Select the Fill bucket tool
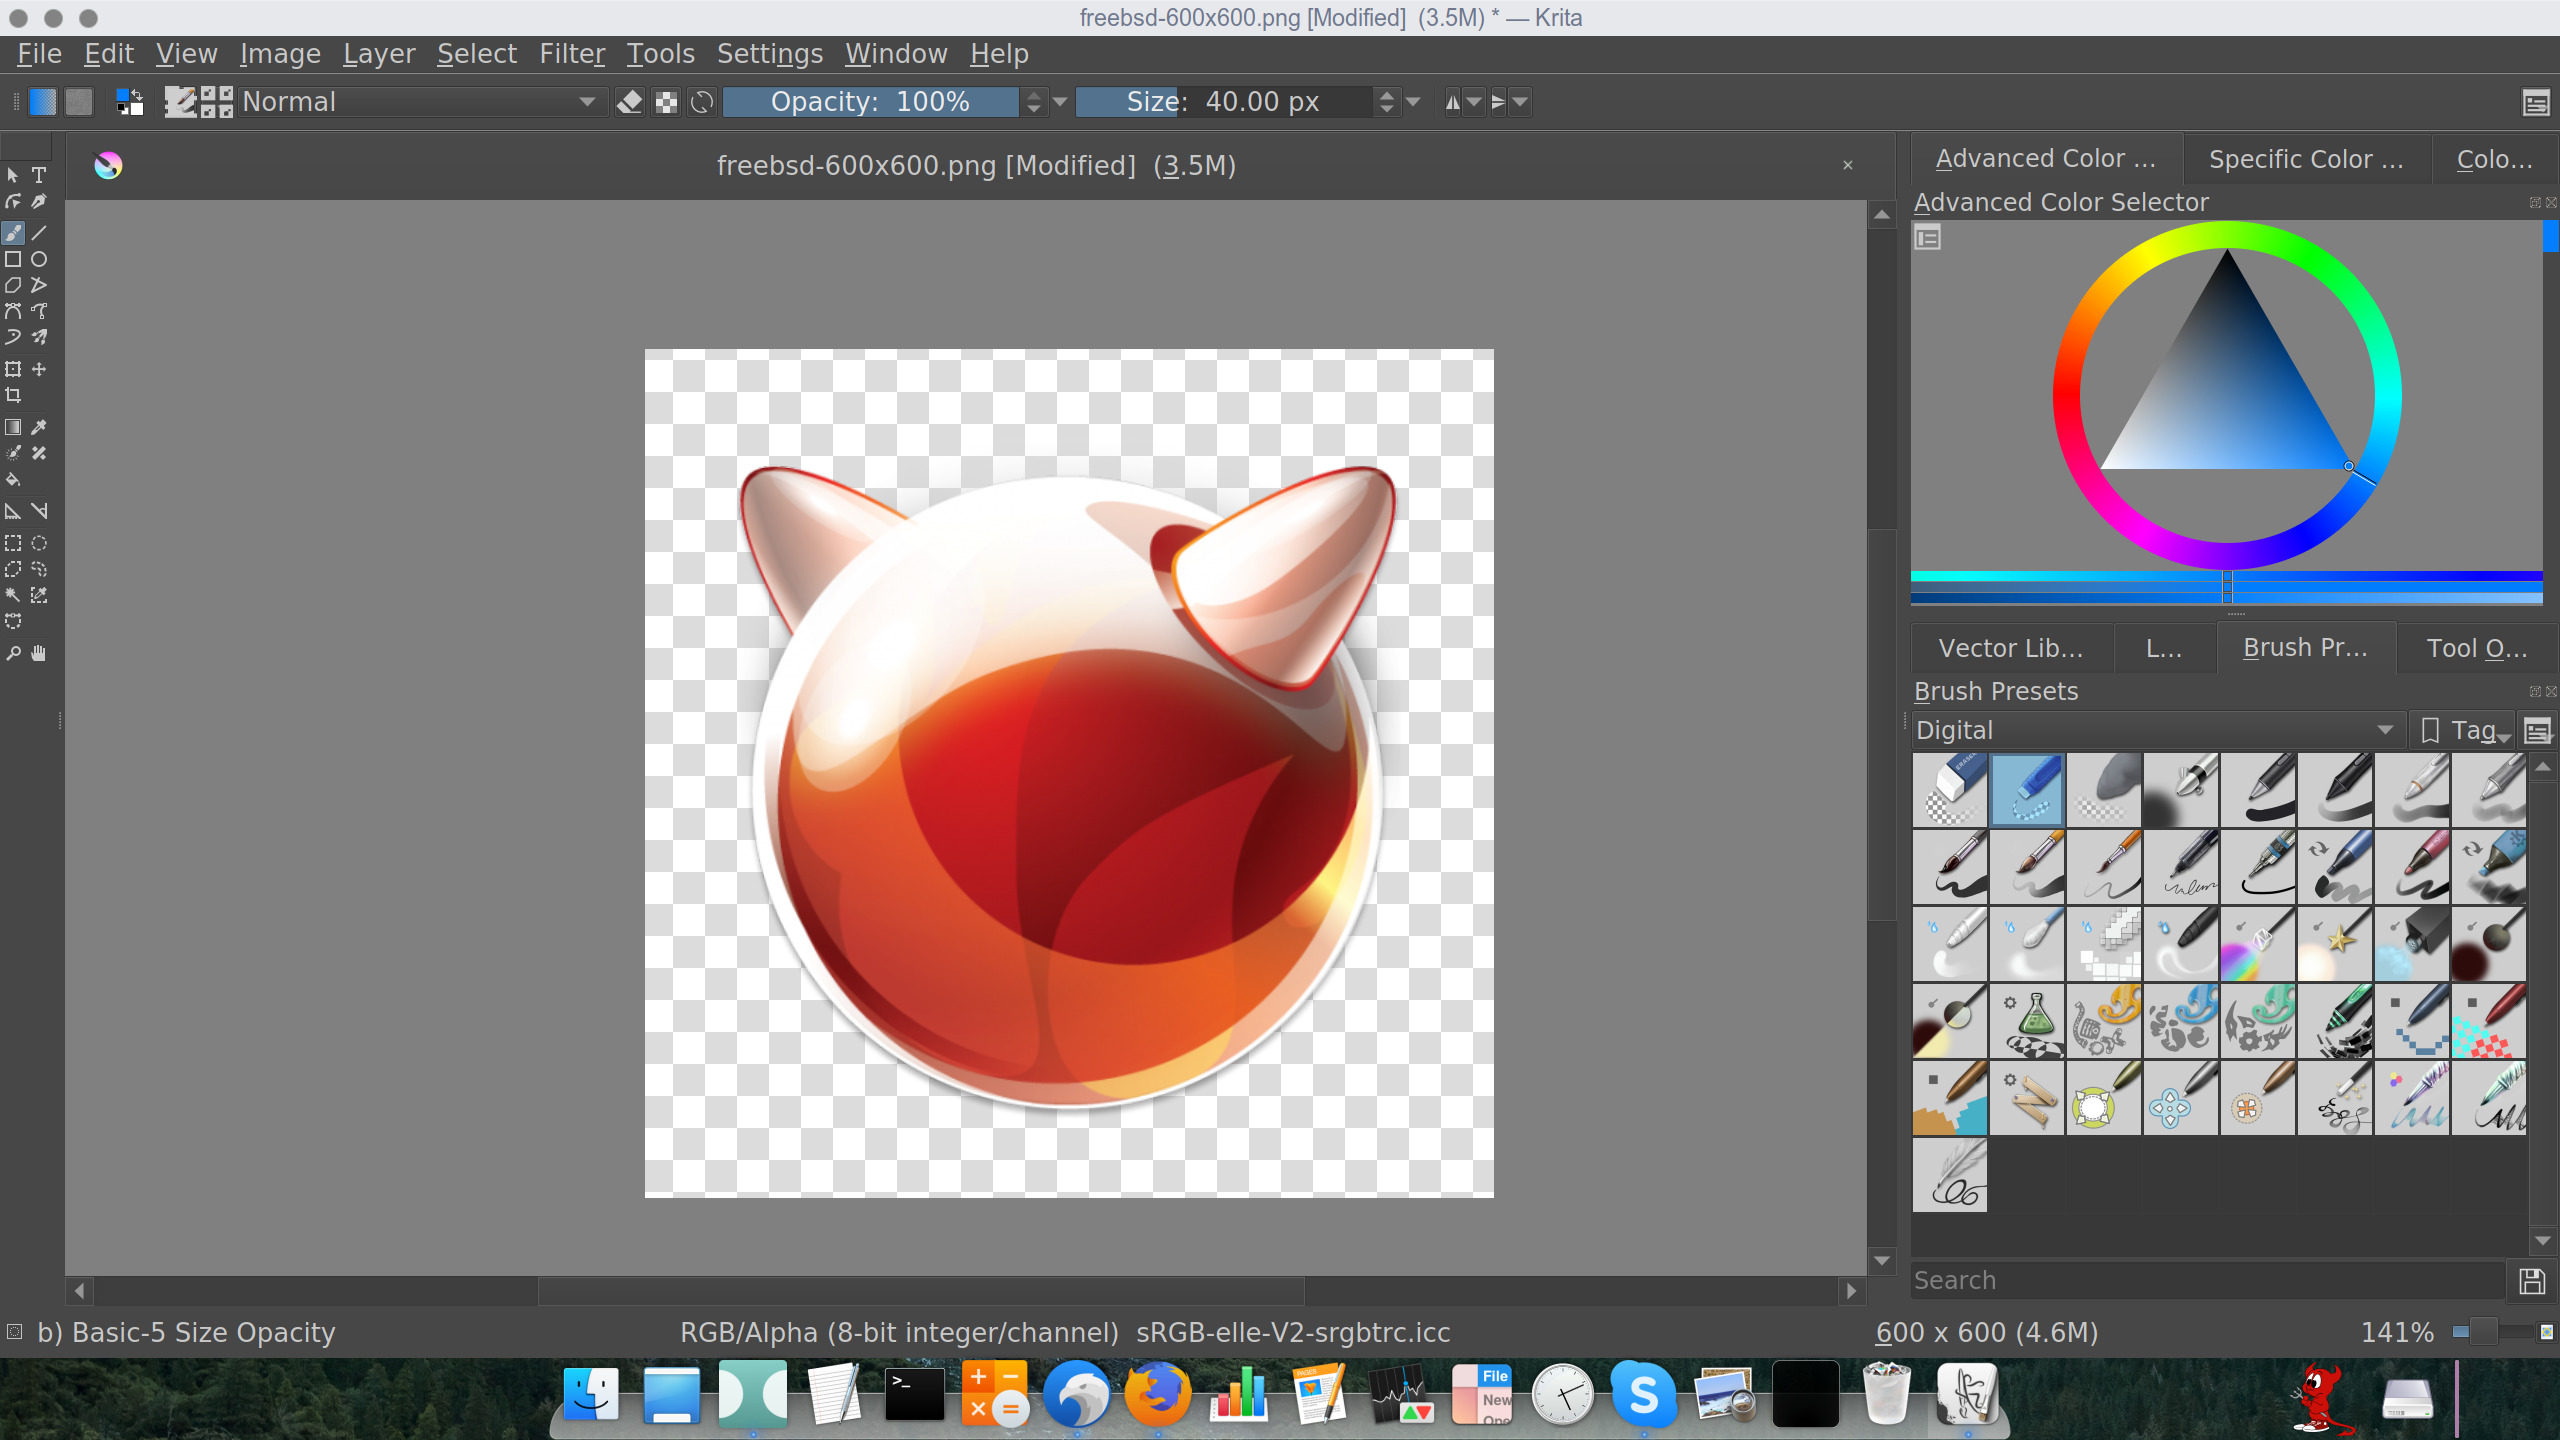Screen dimensions: 2560x1440 tap(13, 479)
